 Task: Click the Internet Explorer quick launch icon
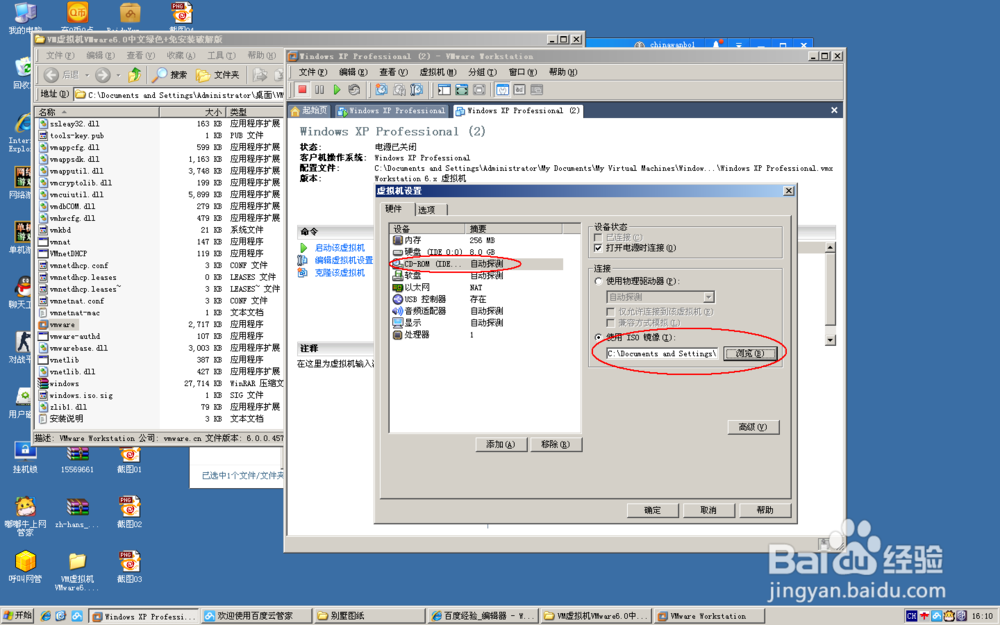[x=46, y=616]
